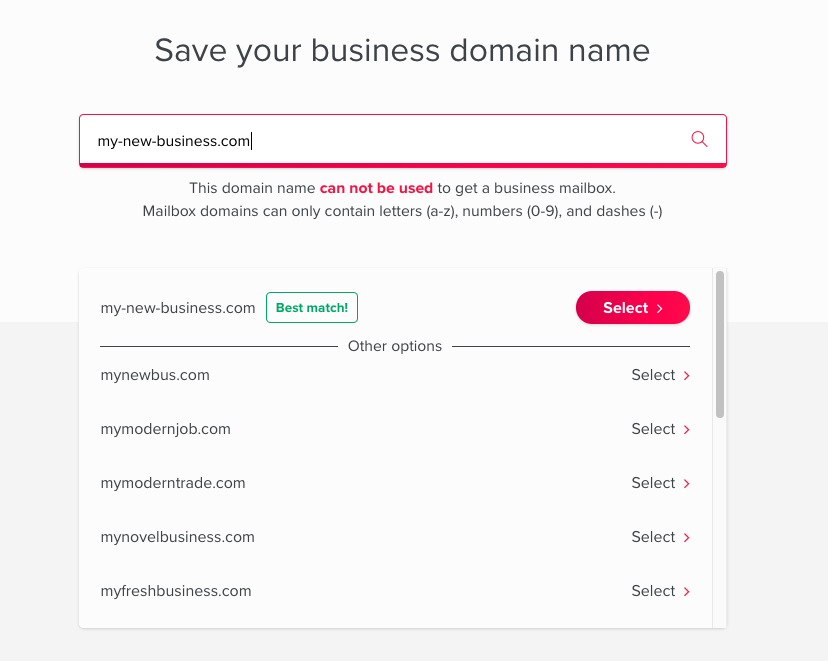828x661 pixels.
Task: Click the mynovelbusiness.com domain name text
Action: pos(177,537)
